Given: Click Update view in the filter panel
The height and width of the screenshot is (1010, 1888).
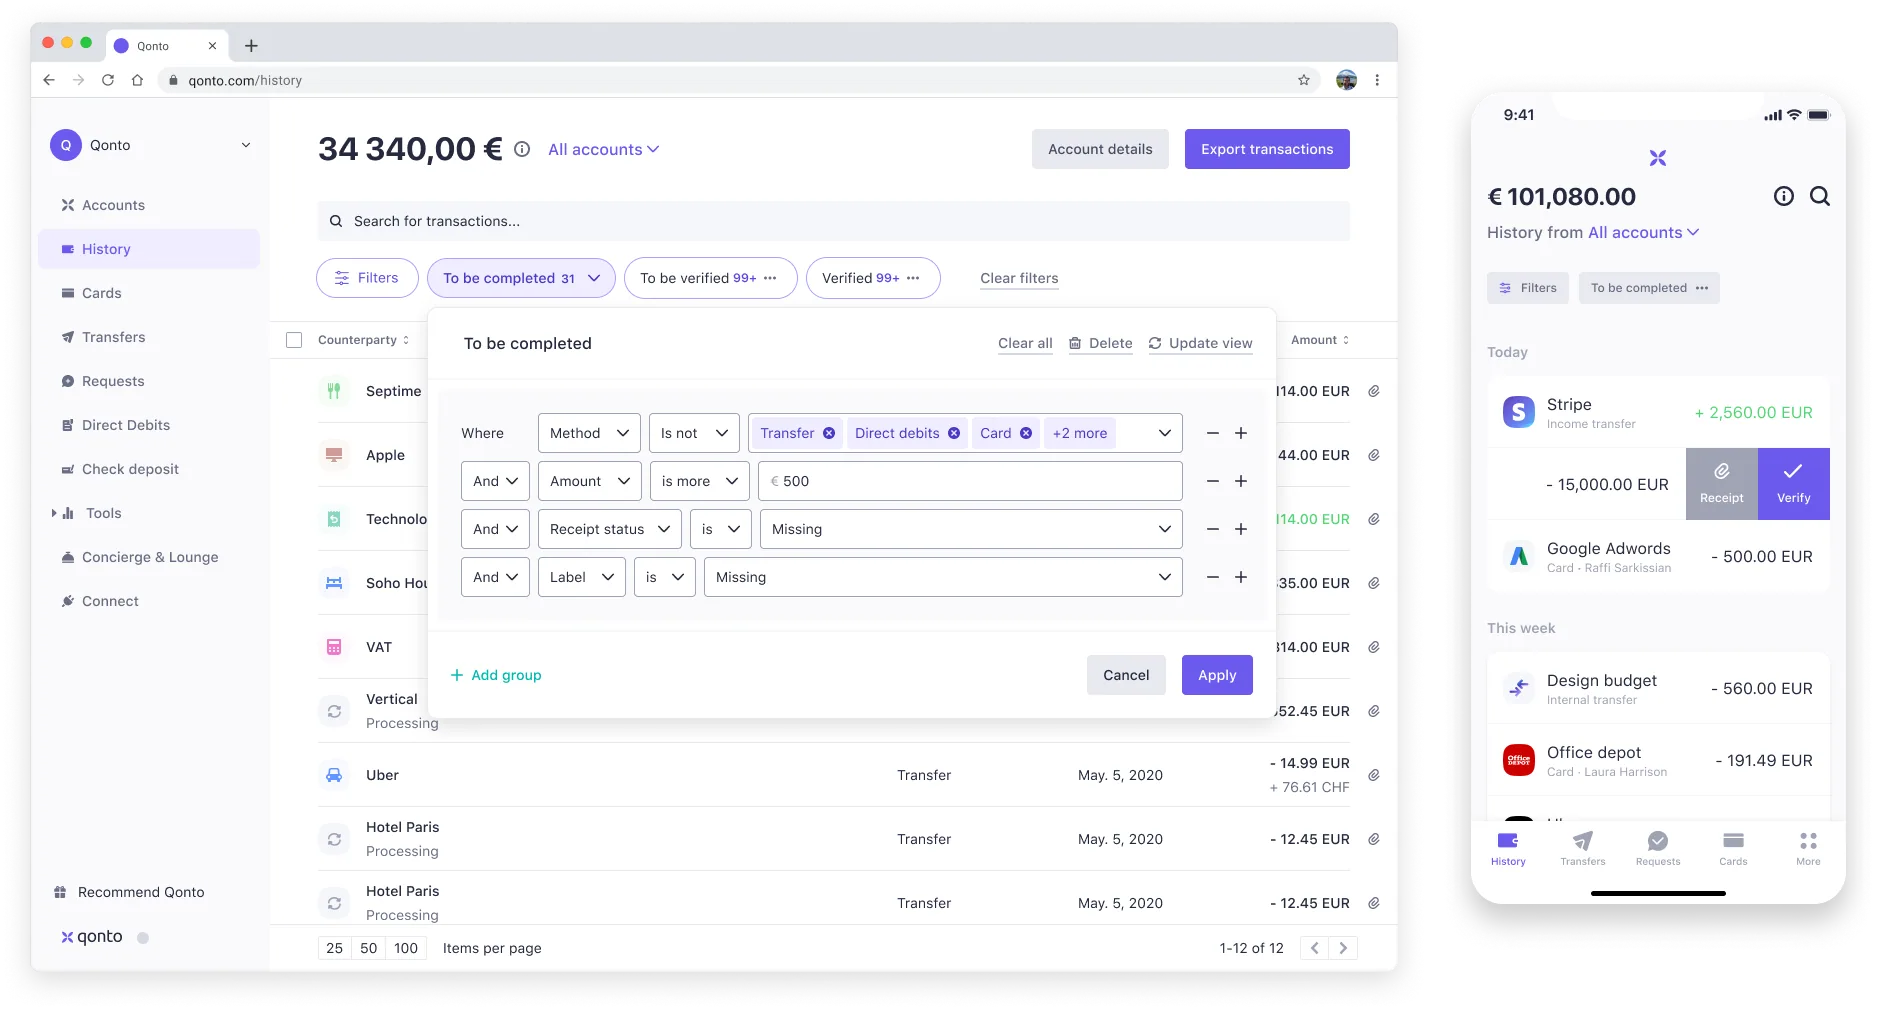Looking at the screenshot, I should coord(1200,343).
